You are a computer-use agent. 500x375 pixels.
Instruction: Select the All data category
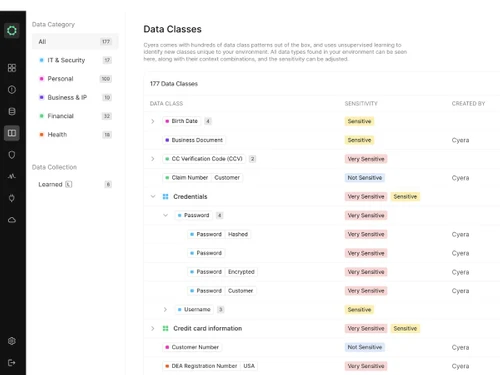tap(75, 42)
